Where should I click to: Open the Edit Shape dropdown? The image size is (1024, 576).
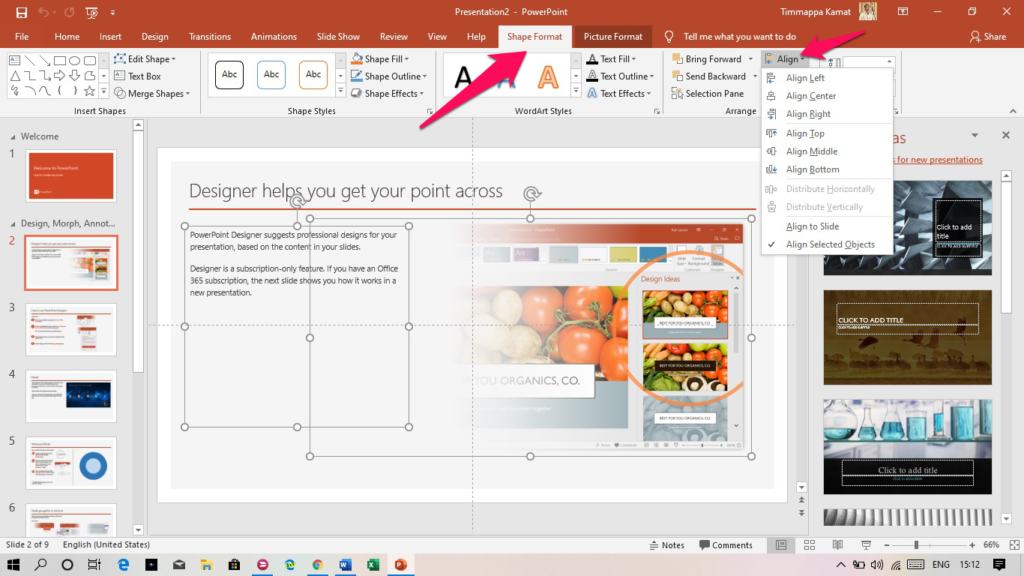tap(146, 59)
